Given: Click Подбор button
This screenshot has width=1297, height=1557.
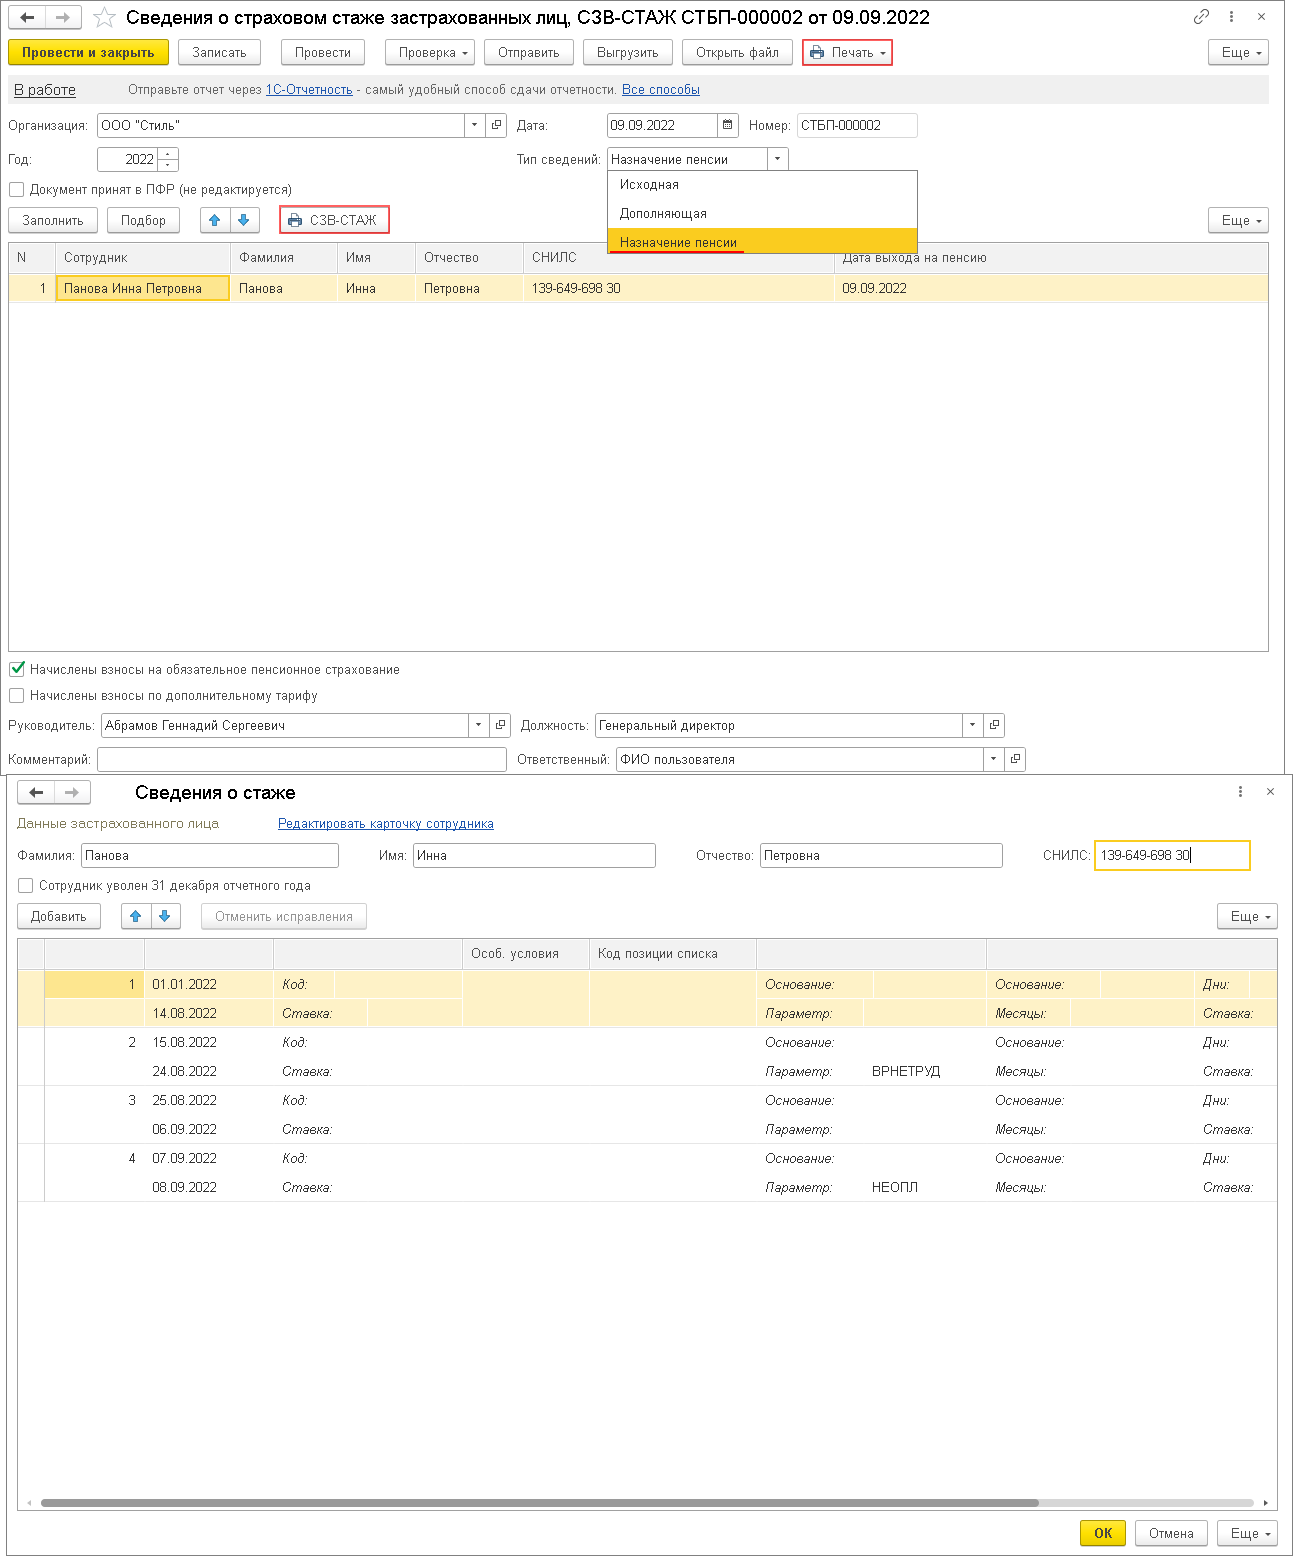Looking at the screenshot, I should (x=143, y=220).
